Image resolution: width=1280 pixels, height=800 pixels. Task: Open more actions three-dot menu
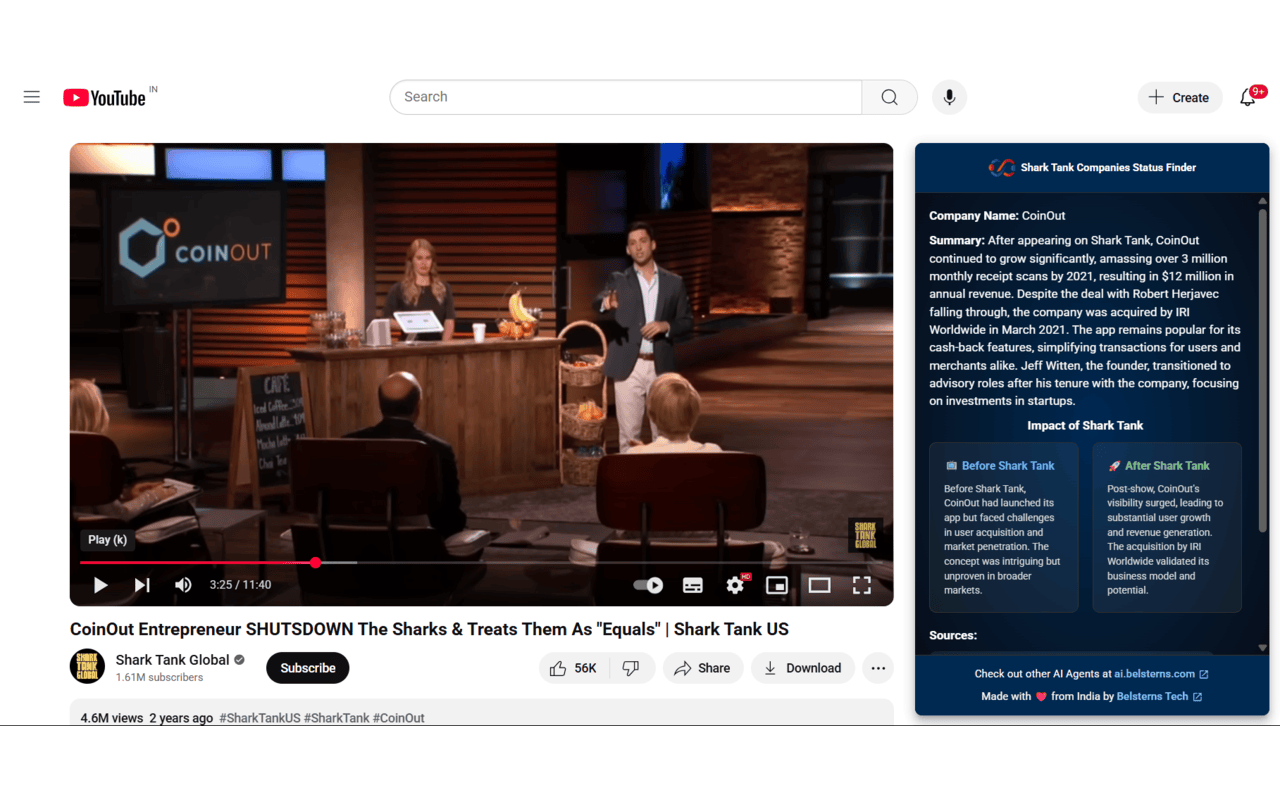click(878, 668)
